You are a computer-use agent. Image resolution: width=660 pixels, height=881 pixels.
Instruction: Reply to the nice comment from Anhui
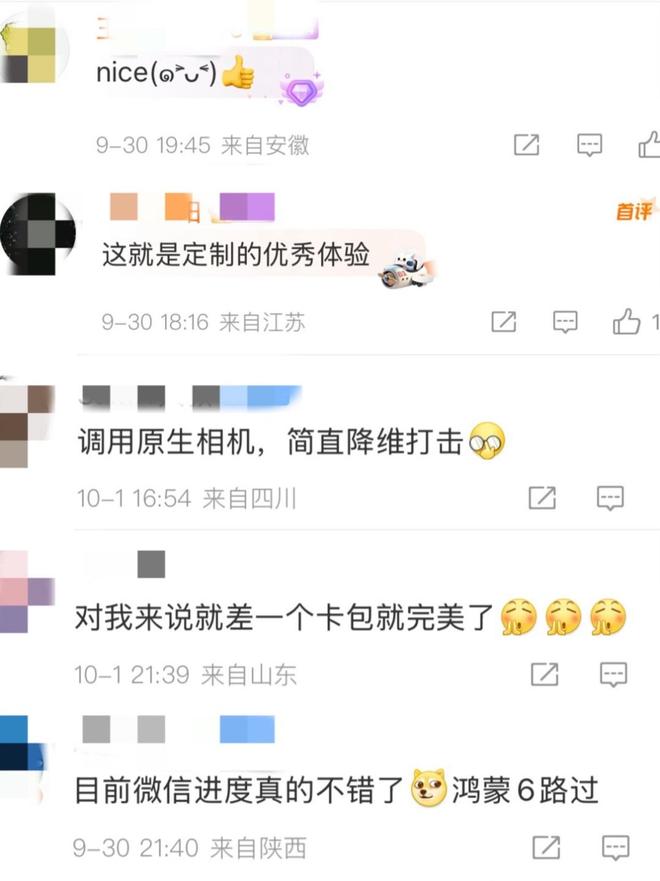point(589,145)
